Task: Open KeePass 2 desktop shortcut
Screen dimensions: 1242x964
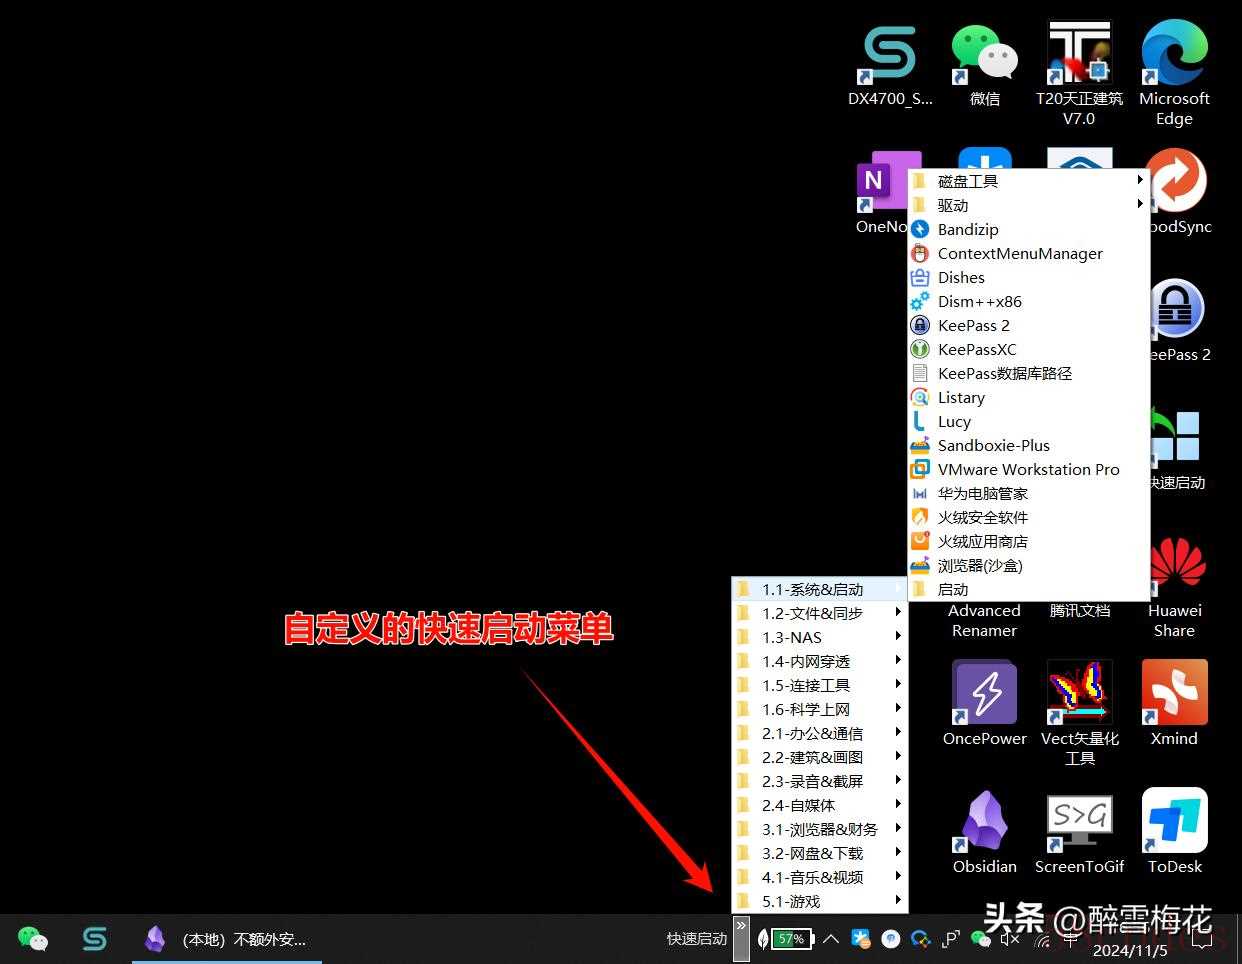Action: (x=1180, y=320)
